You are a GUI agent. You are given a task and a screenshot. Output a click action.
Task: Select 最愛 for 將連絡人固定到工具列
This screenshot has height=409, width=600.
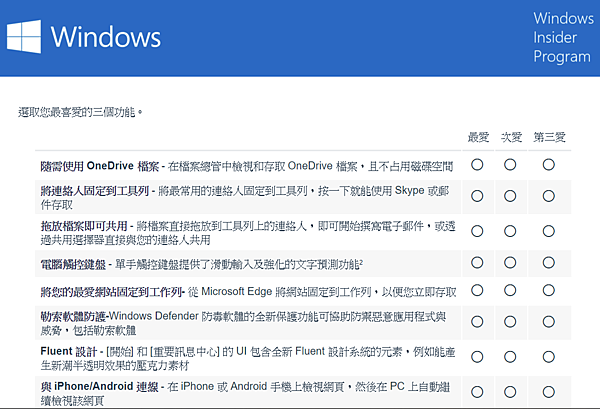point(477,196)
